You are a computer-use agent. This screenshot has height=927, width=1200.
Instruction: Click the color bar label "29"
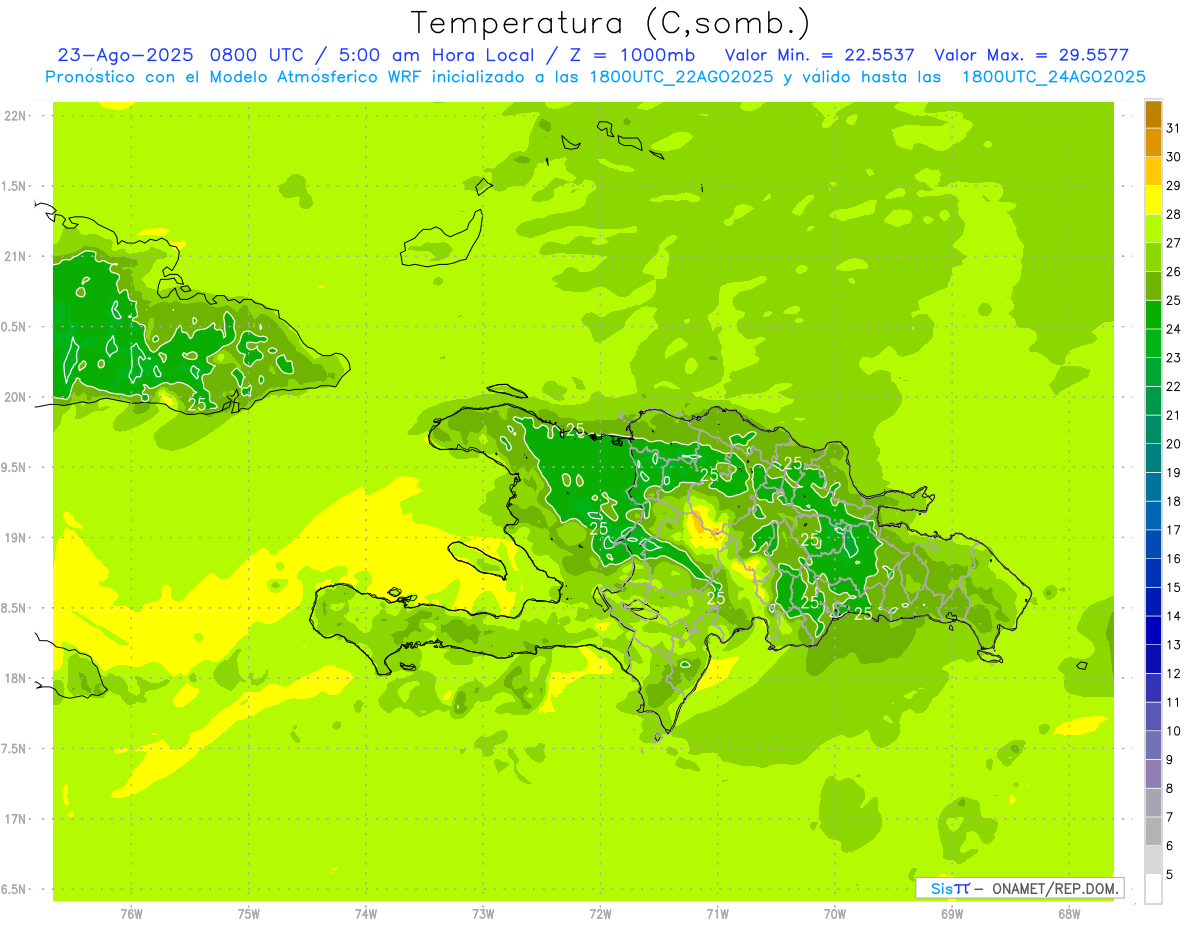[x=1173, y=186]
